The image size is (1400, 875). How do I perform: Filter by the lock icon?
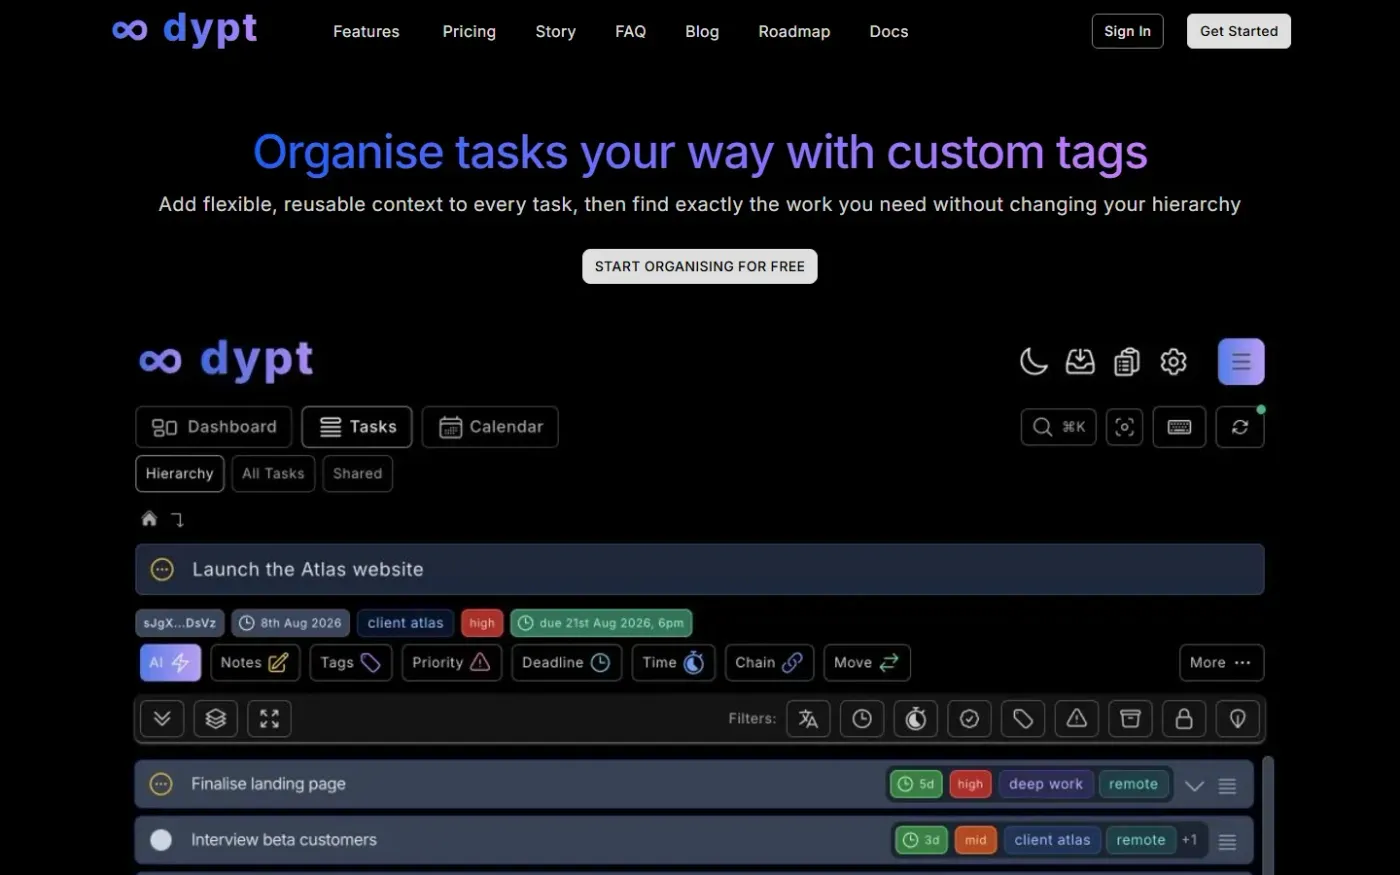pyautogui.click(x=1184, y=718)
